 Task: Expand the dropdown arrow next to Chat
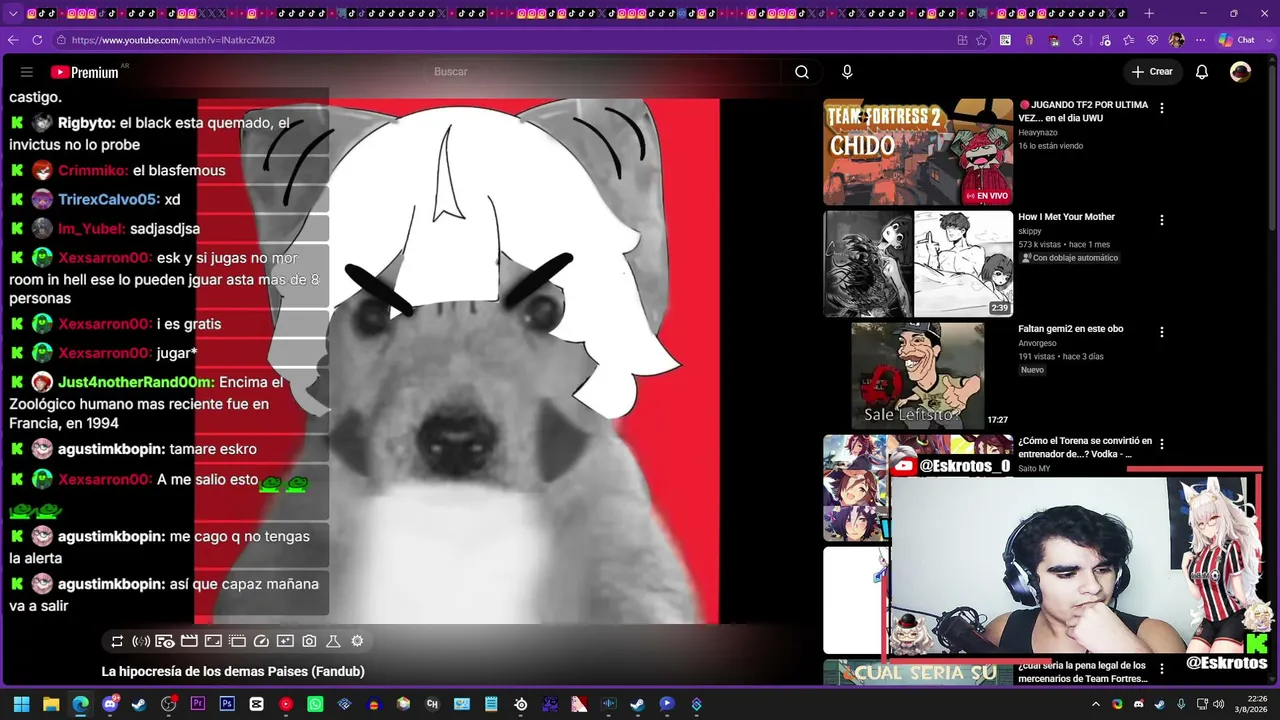(1270, 40)
